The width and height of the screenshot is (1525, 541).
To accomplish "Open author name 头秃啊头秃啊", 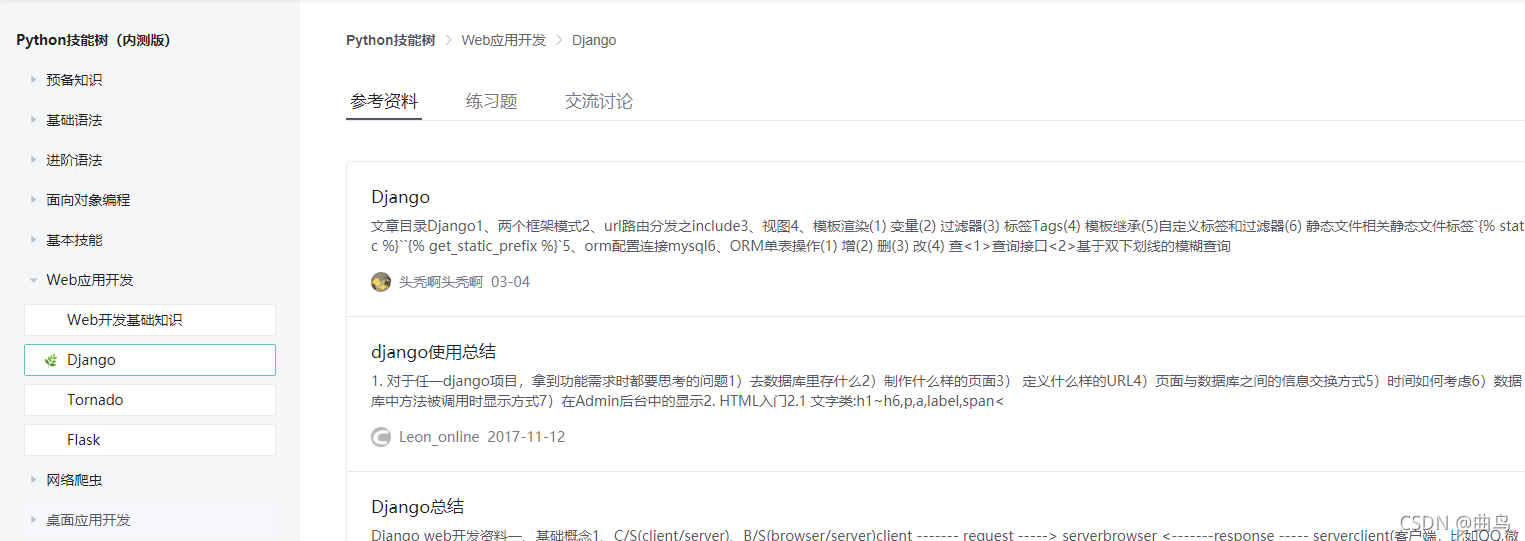I will click(x=441, y=282).
